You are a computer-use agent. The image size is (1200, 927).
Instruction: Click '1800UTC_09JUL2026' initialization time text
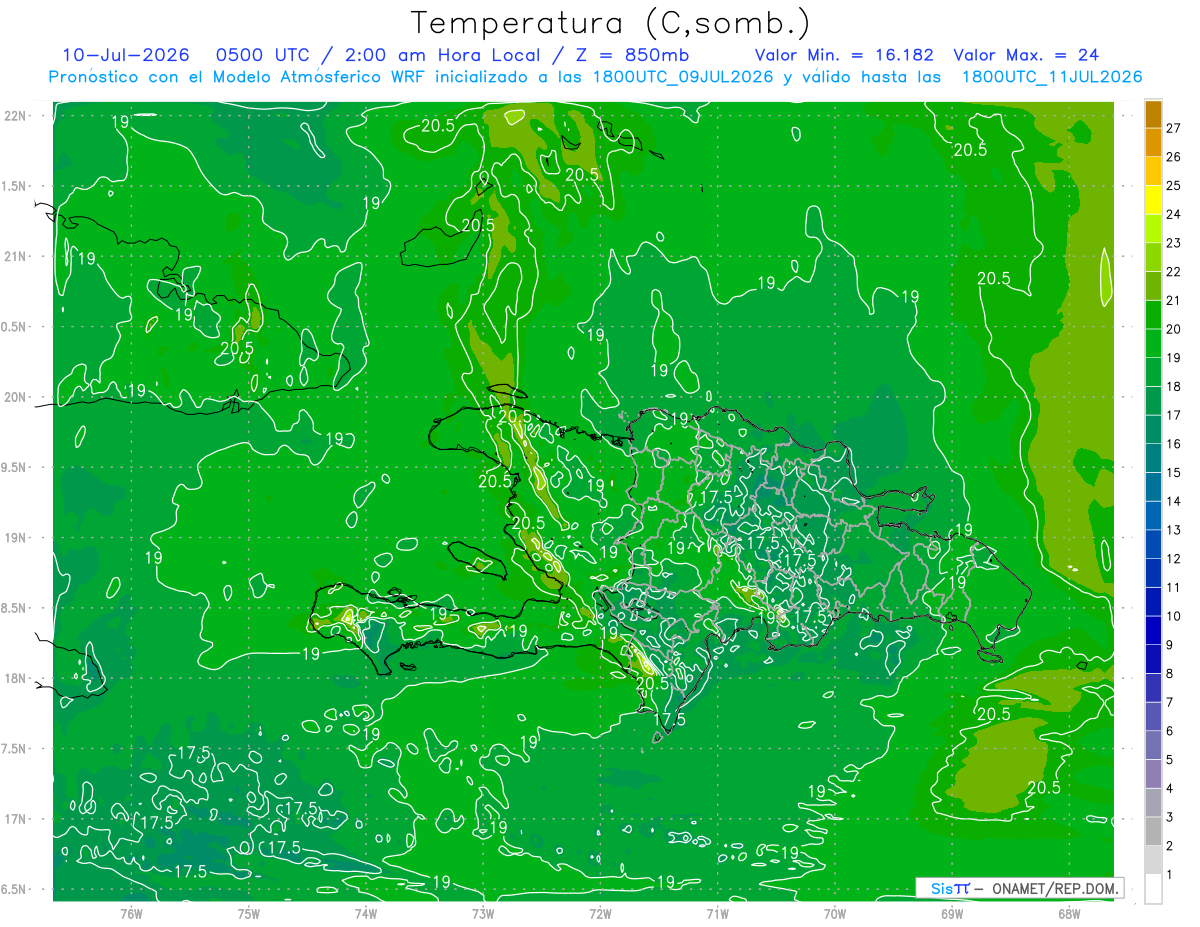(x=683, y=77)
